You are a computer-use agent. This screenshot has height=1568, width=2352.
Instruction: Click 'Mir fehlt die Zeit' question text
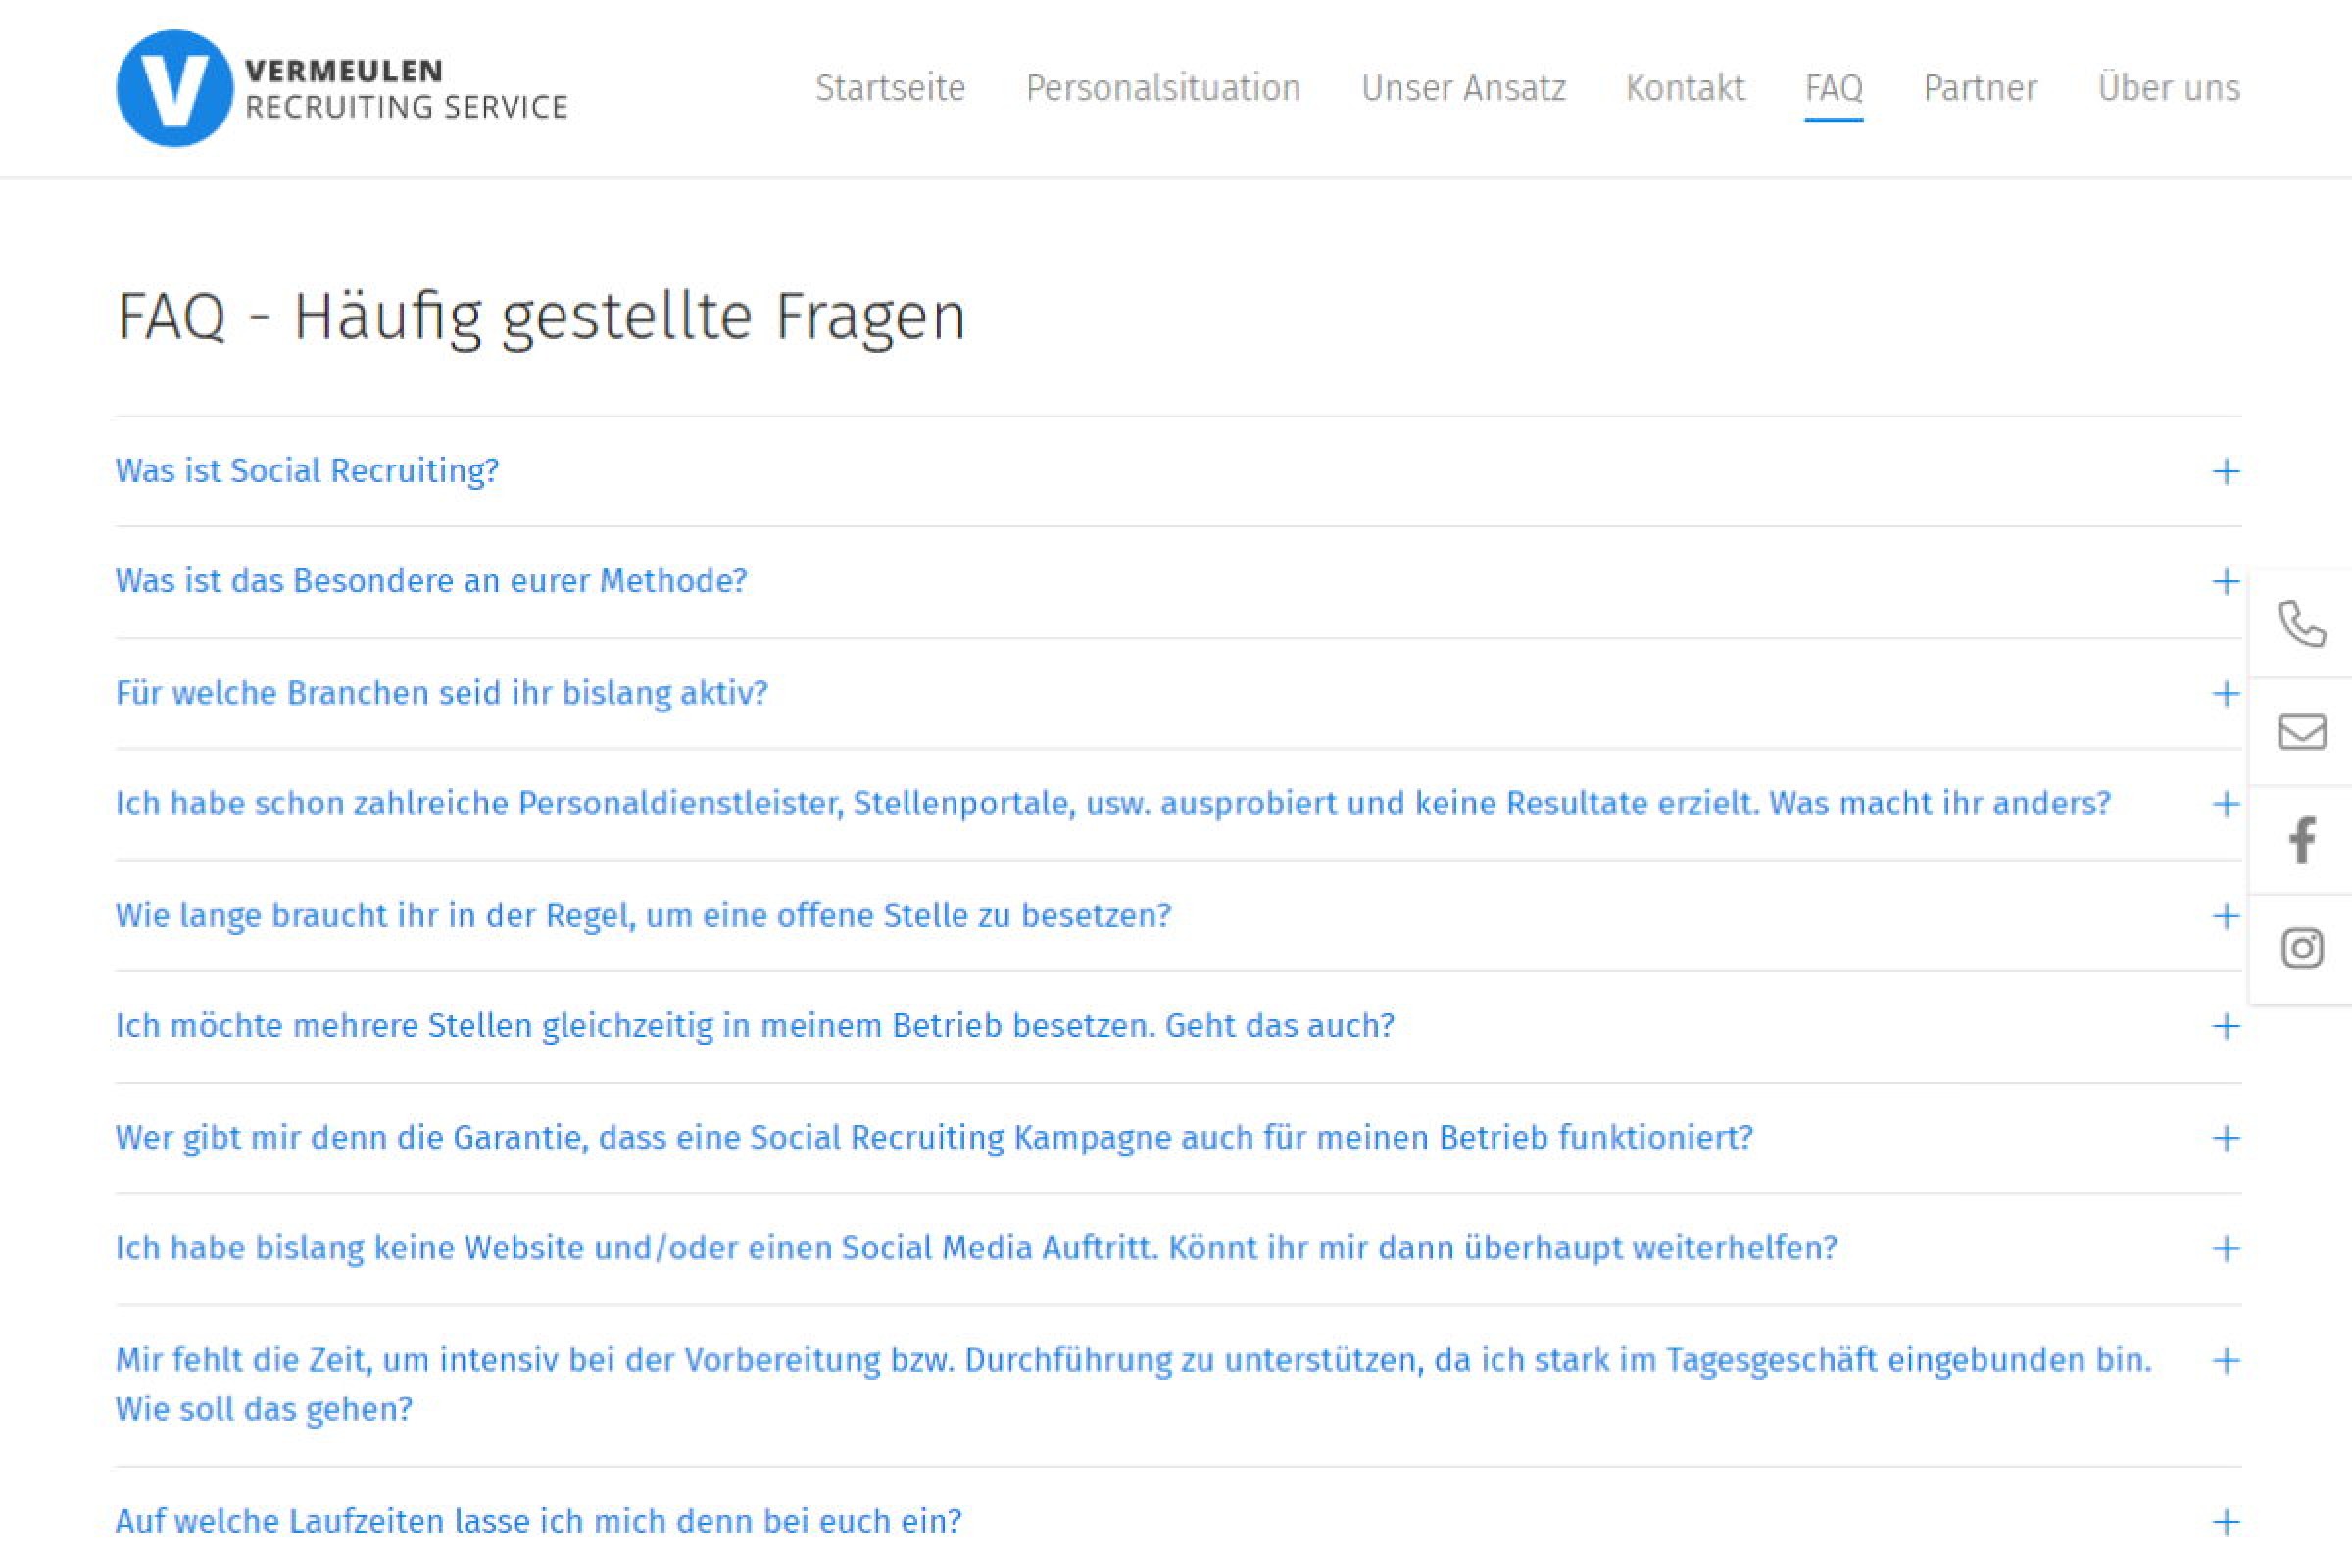click(1132, 1361)
